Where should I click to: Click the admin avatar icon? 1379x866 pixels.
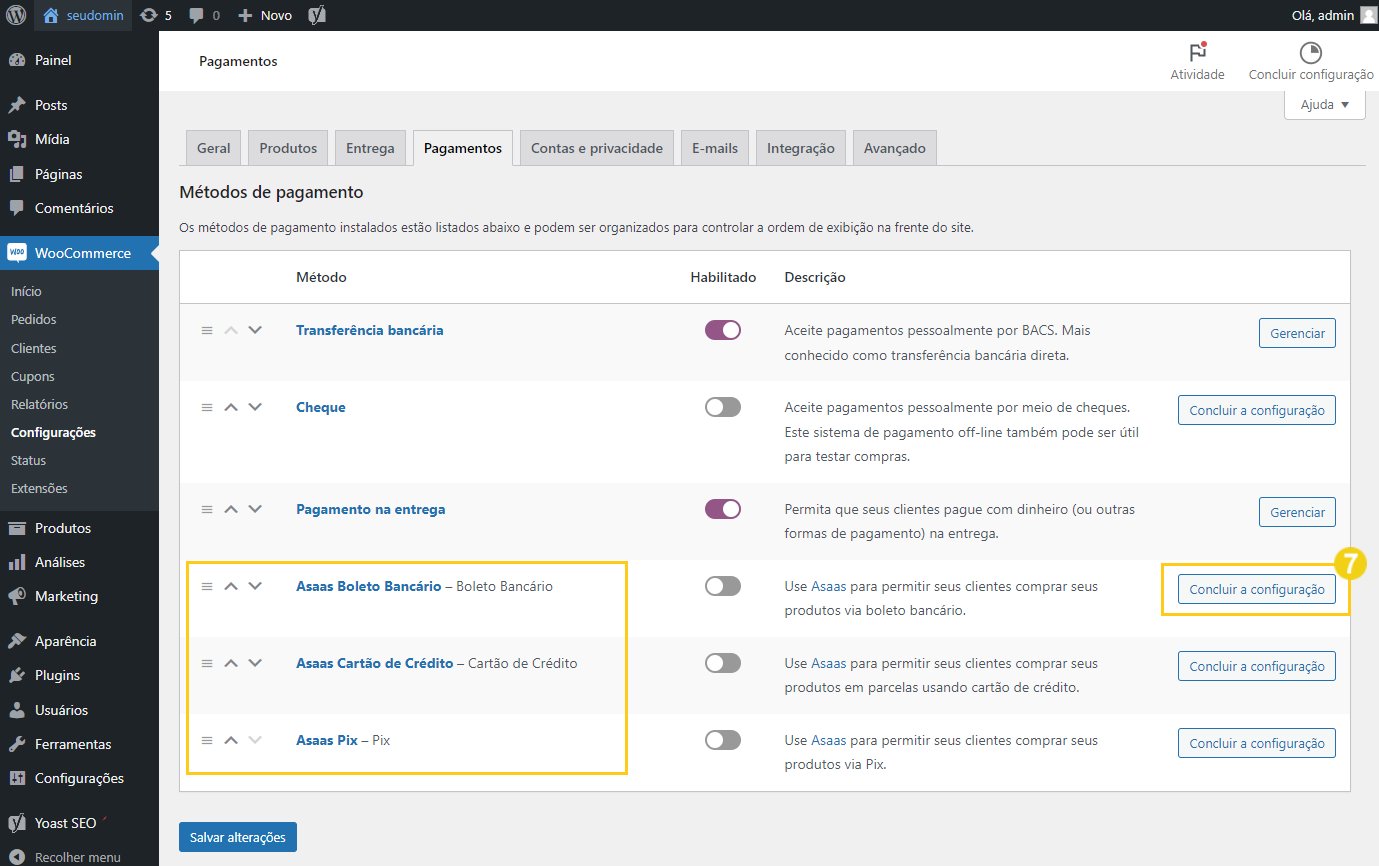[1368, 15]
